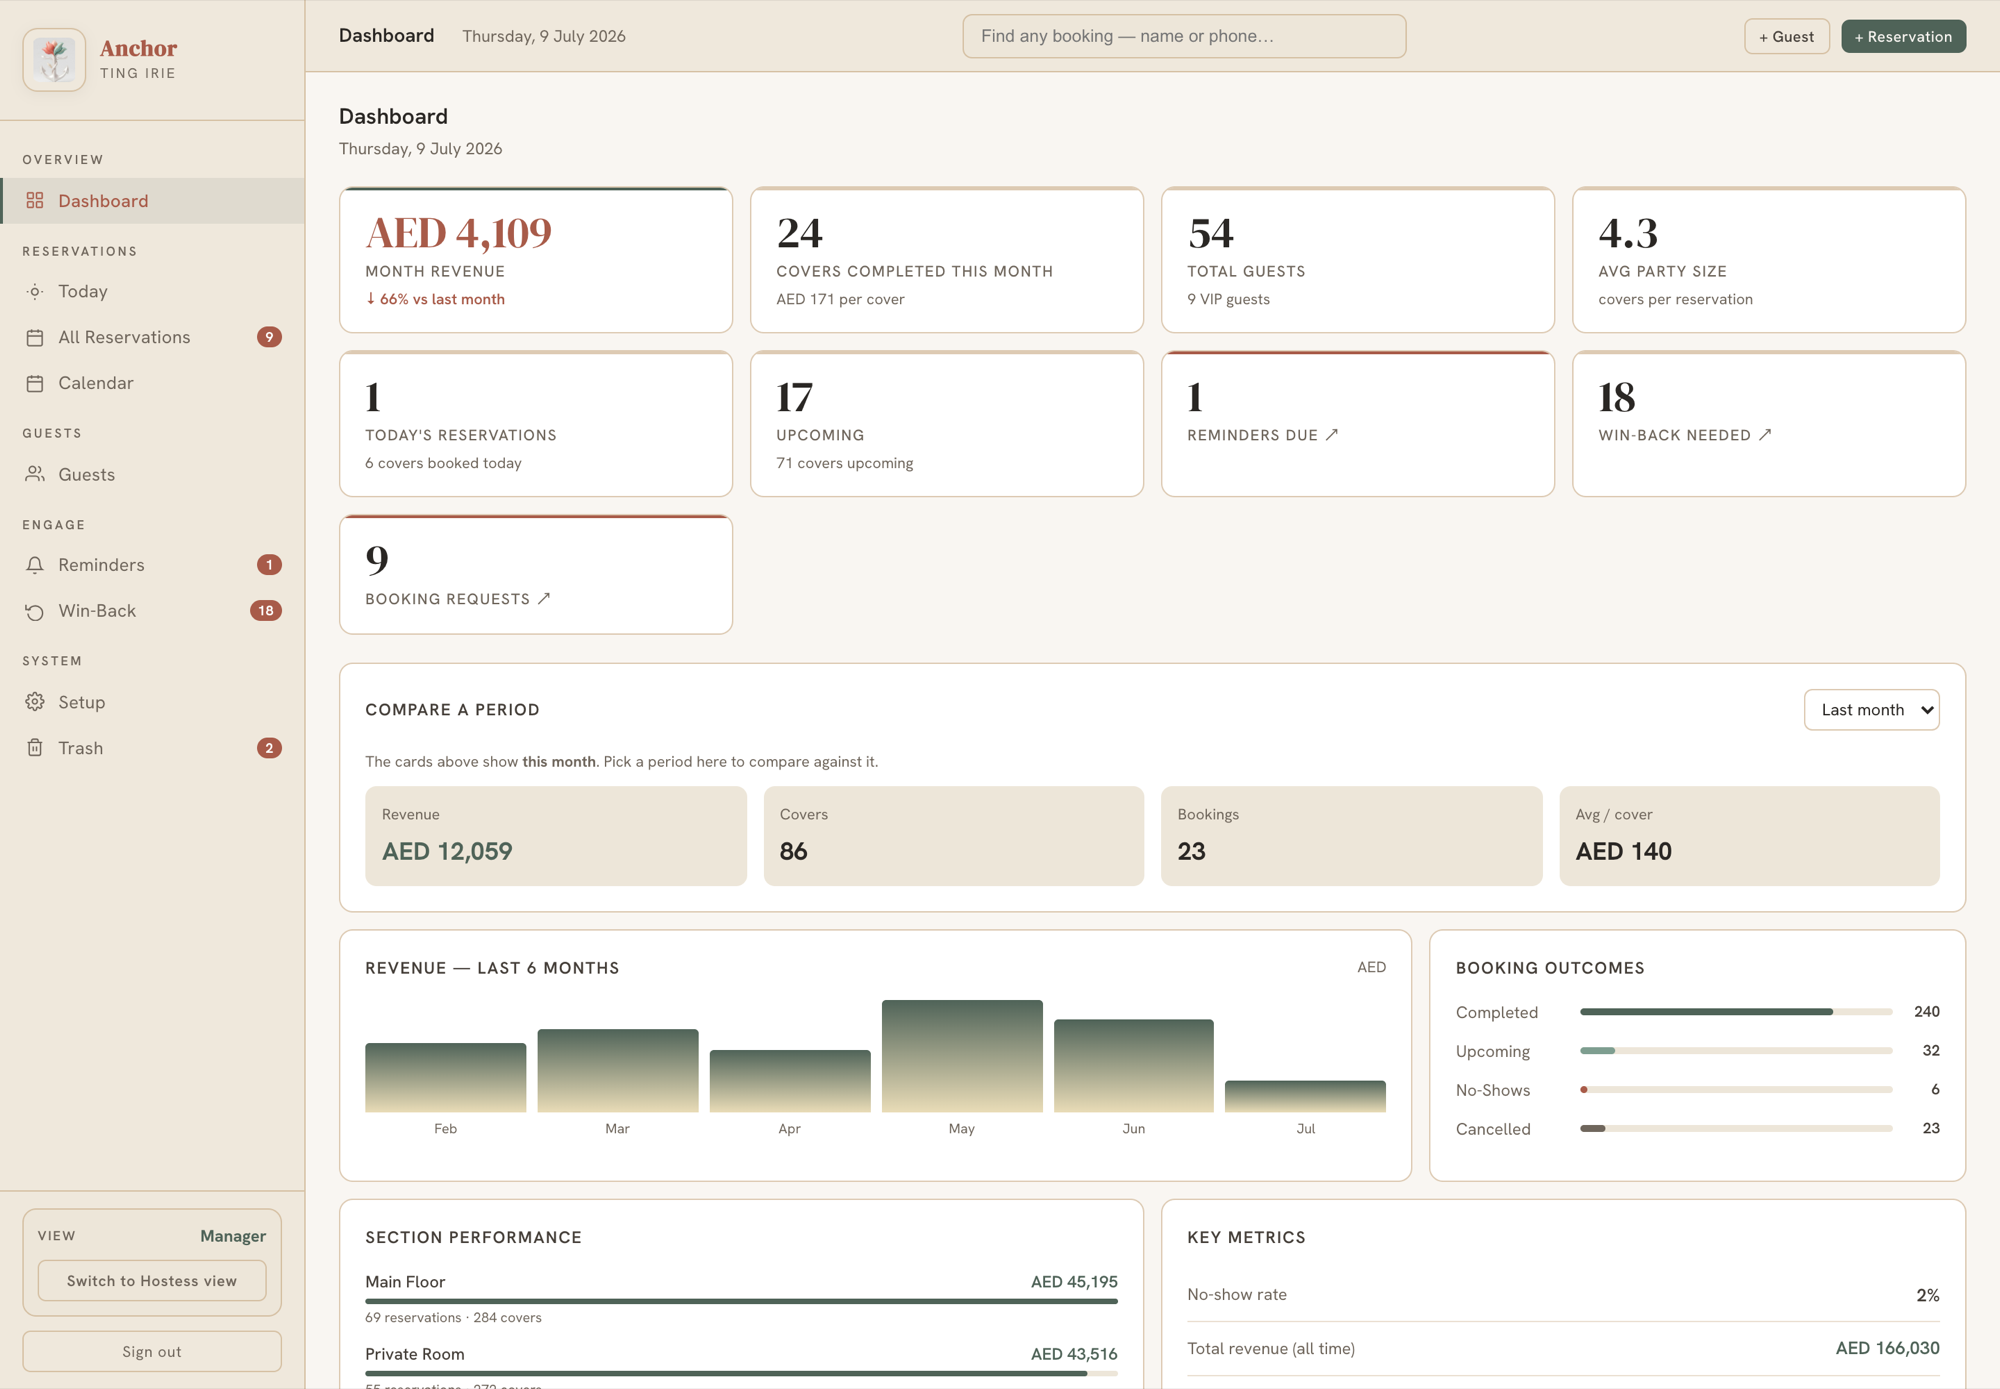Click the Calendar icon in sidebar

pos(35,383)
